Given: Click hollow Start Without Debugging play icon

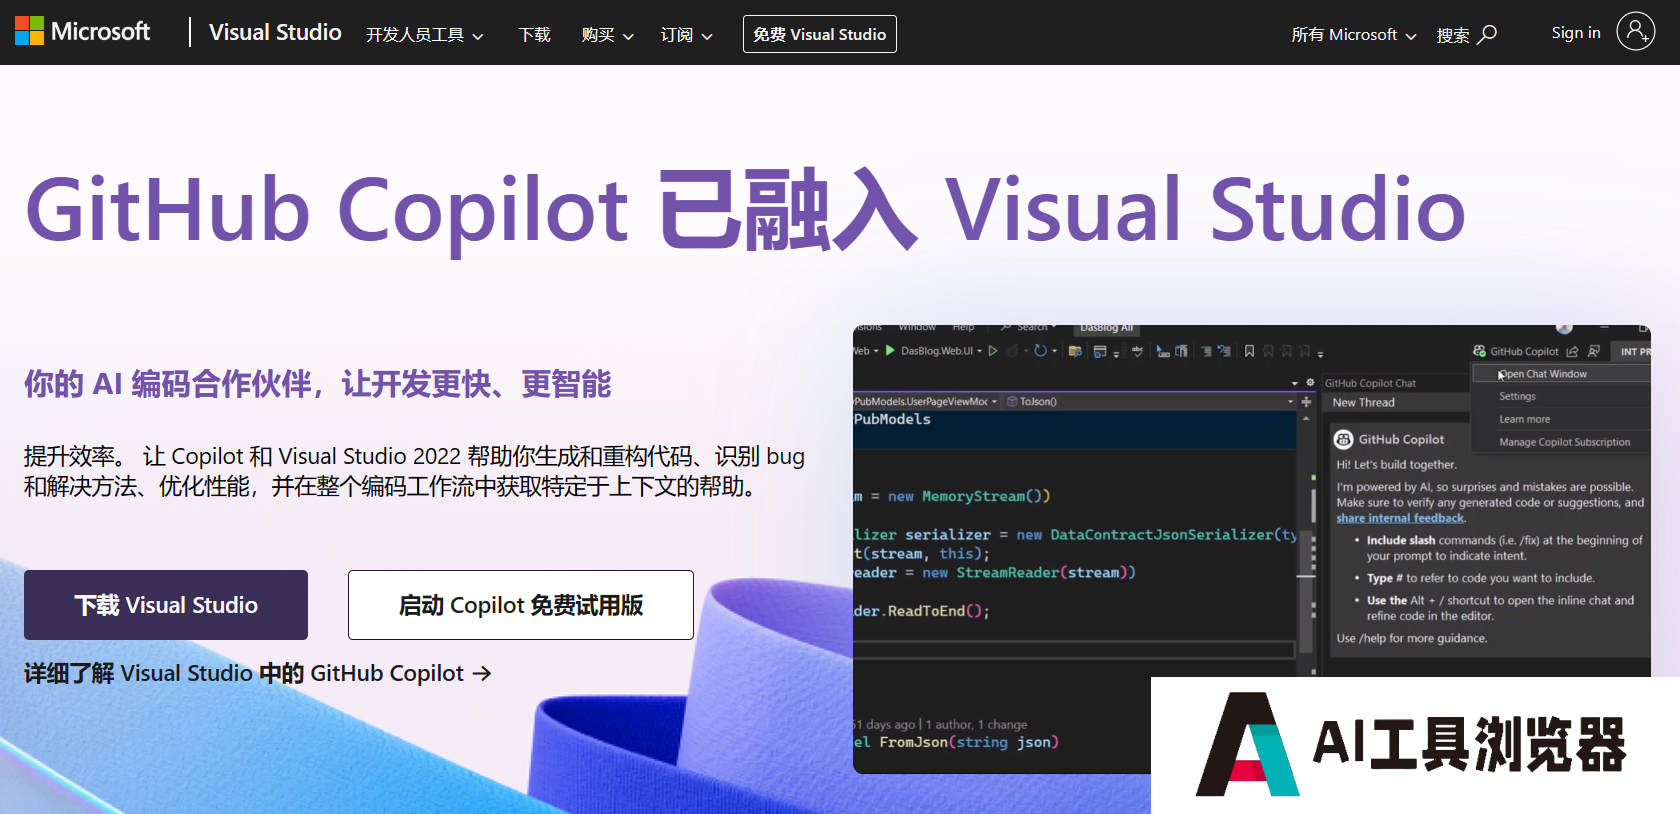Looking at the screenshot, I should 993,351.
